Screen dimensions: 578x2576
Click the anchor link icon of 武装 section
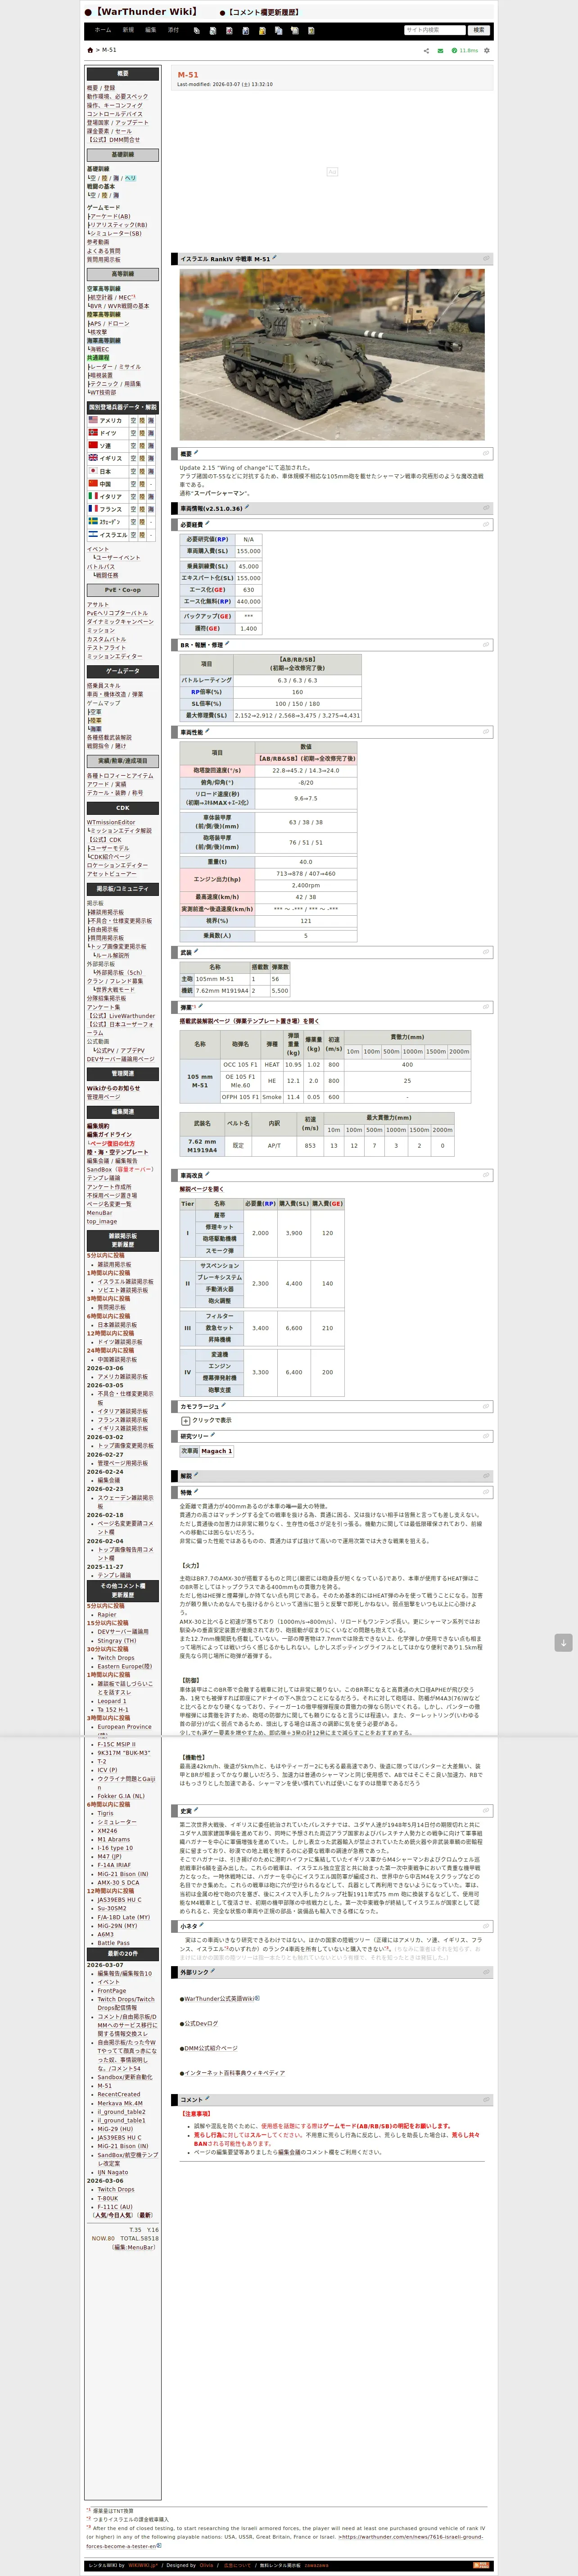487,953
